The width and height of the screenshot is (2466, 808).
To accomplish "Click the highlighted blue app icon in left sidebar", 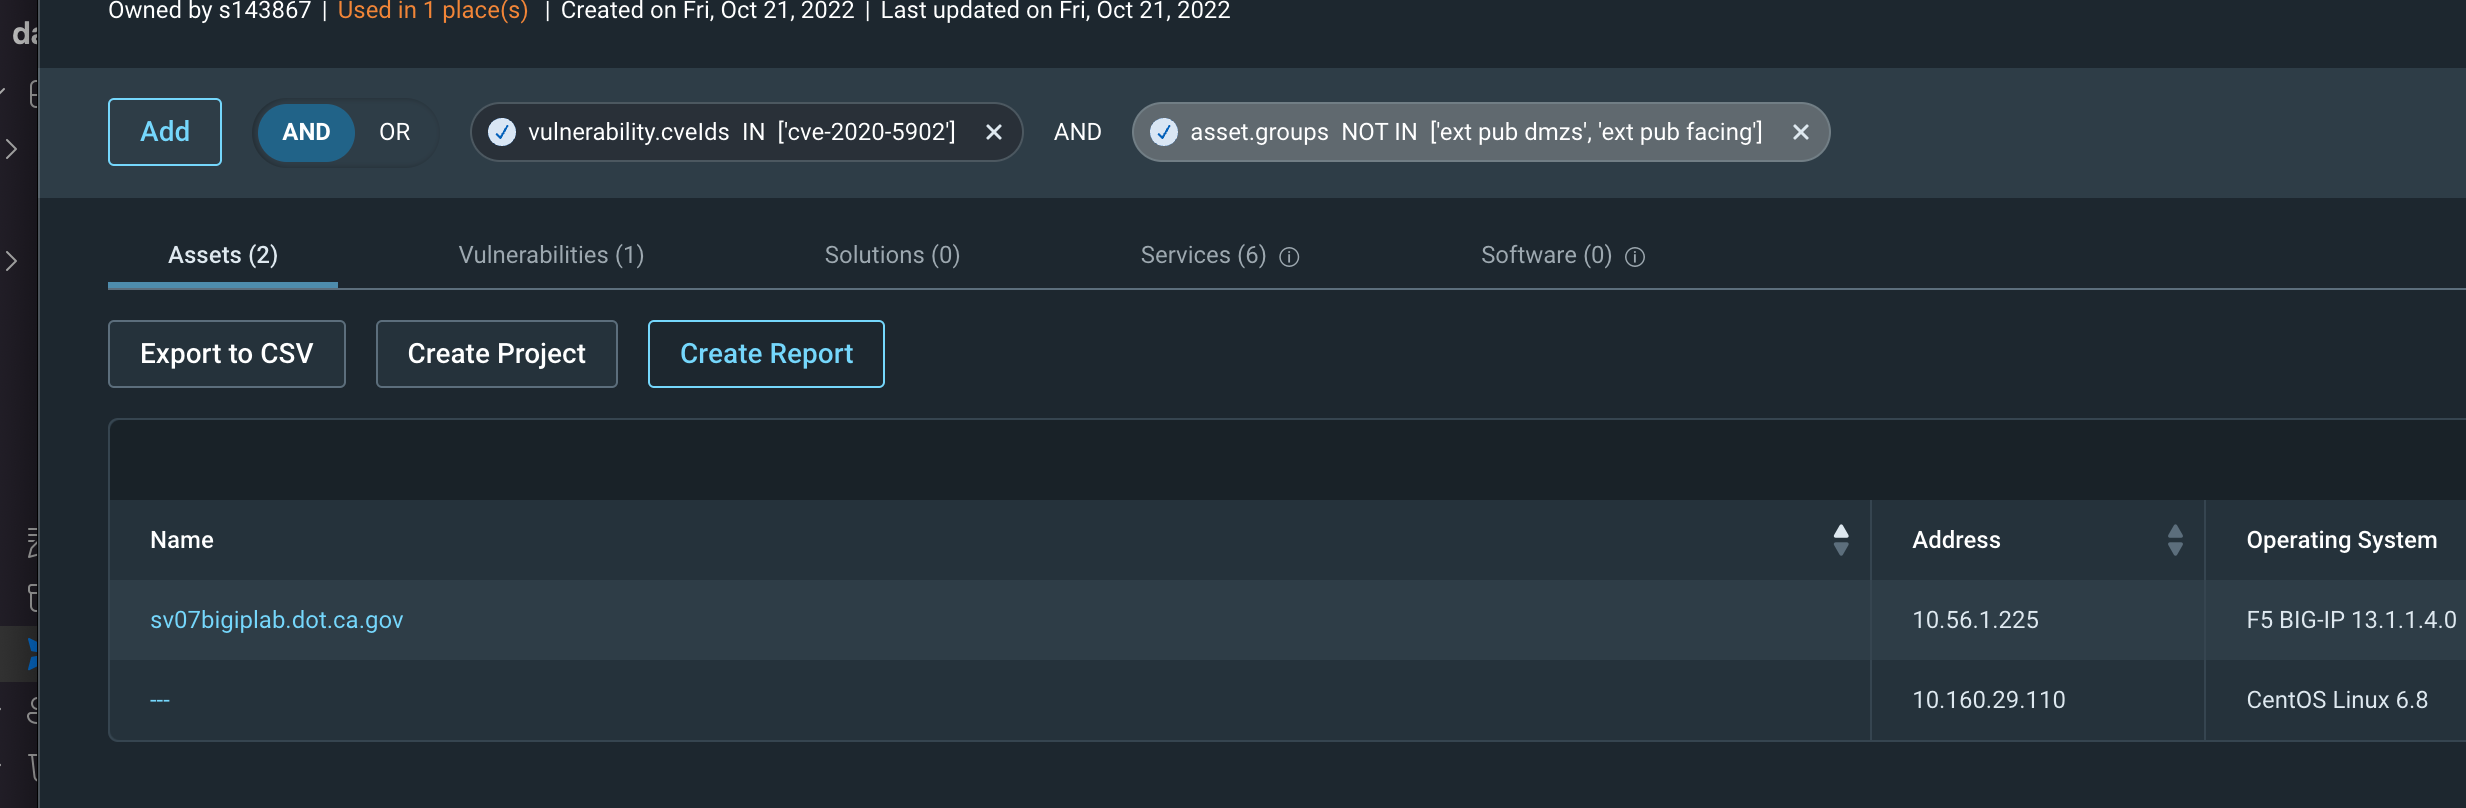I will pos(31,654).
